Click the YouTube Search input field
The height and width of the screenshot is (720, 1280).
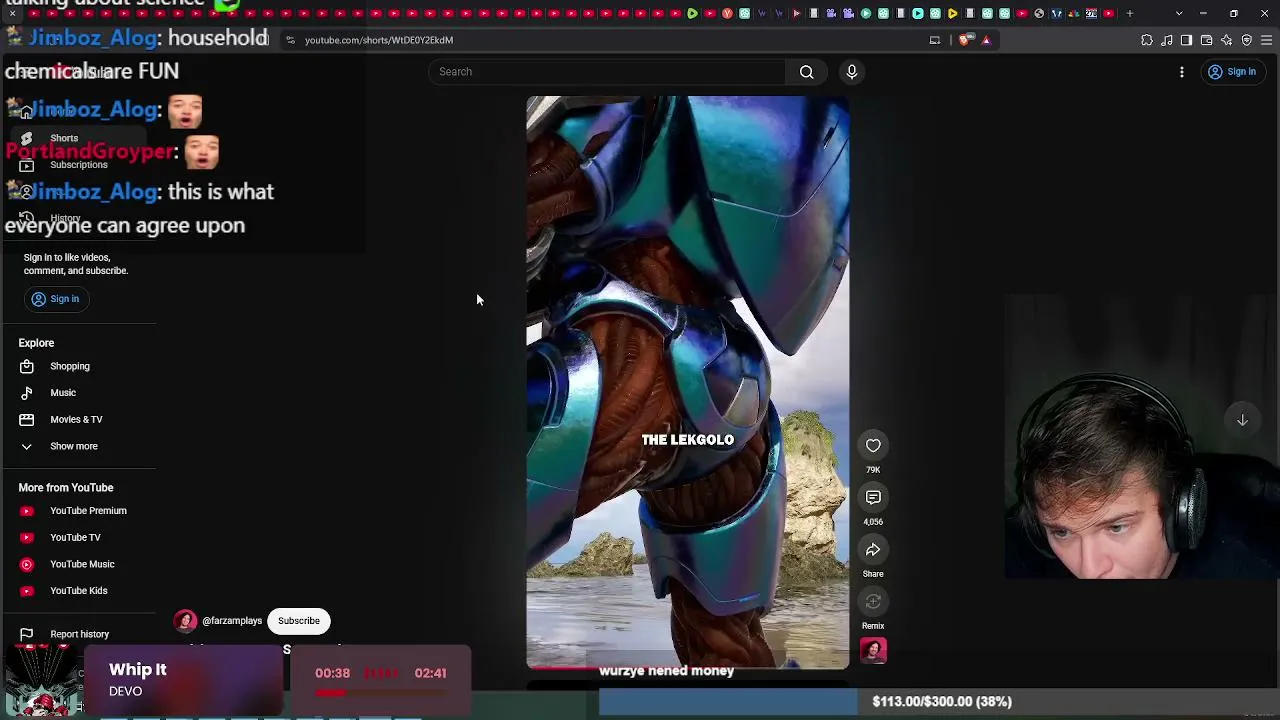tap(608, 72)
